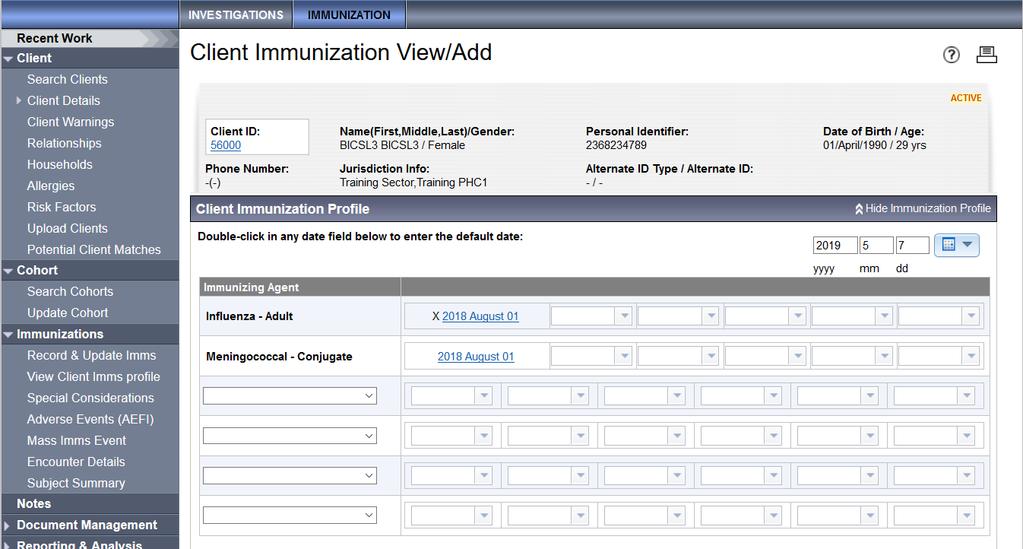Open Potential Client Matches
Image resolution: width=1023 pixels, height=549 pixels.
coord(93,249)
